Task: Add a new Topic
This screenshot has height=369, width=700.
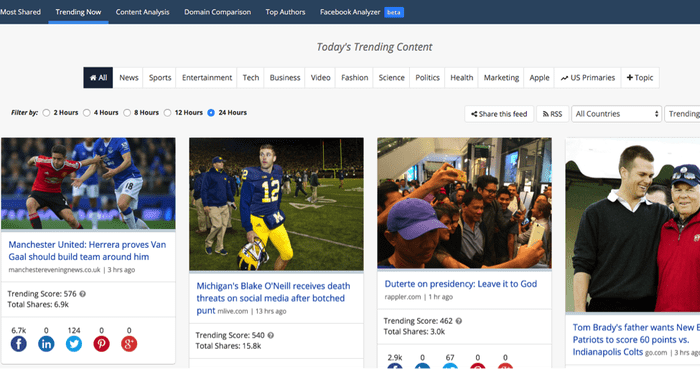Action: 640,78
